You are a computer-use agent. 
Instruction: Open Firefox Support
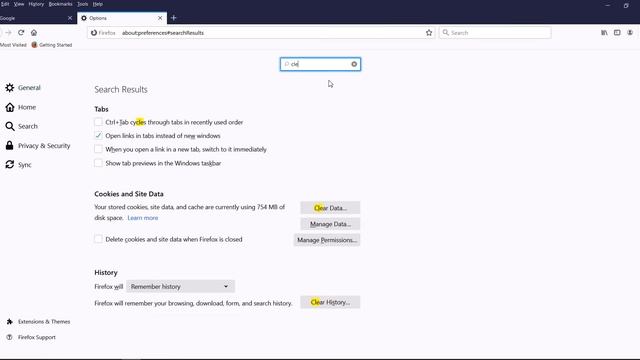31,337
